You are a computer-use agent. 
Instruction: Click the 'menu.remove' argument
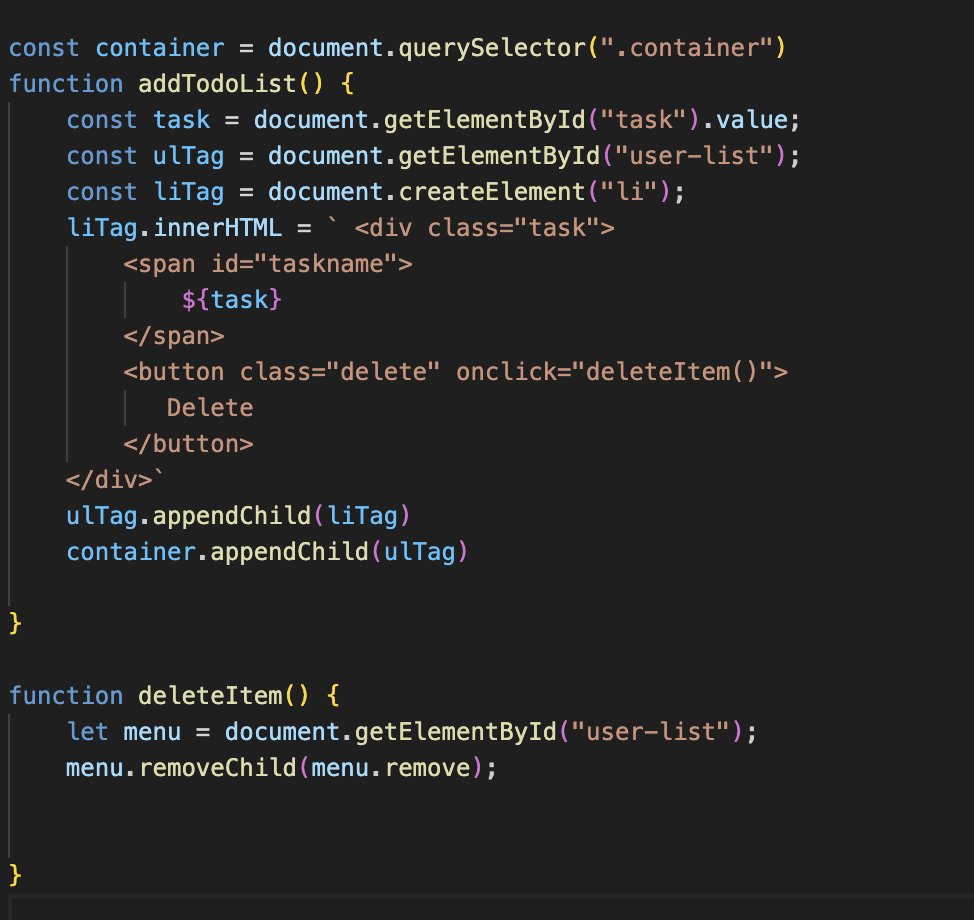391,768
